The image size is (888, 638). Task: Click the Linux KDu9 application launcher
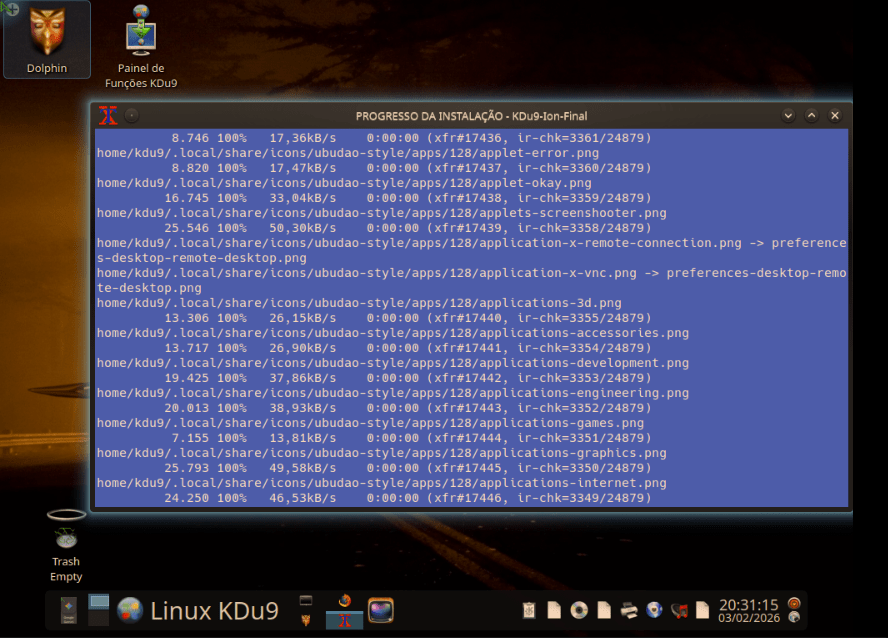tap(214, 610)
